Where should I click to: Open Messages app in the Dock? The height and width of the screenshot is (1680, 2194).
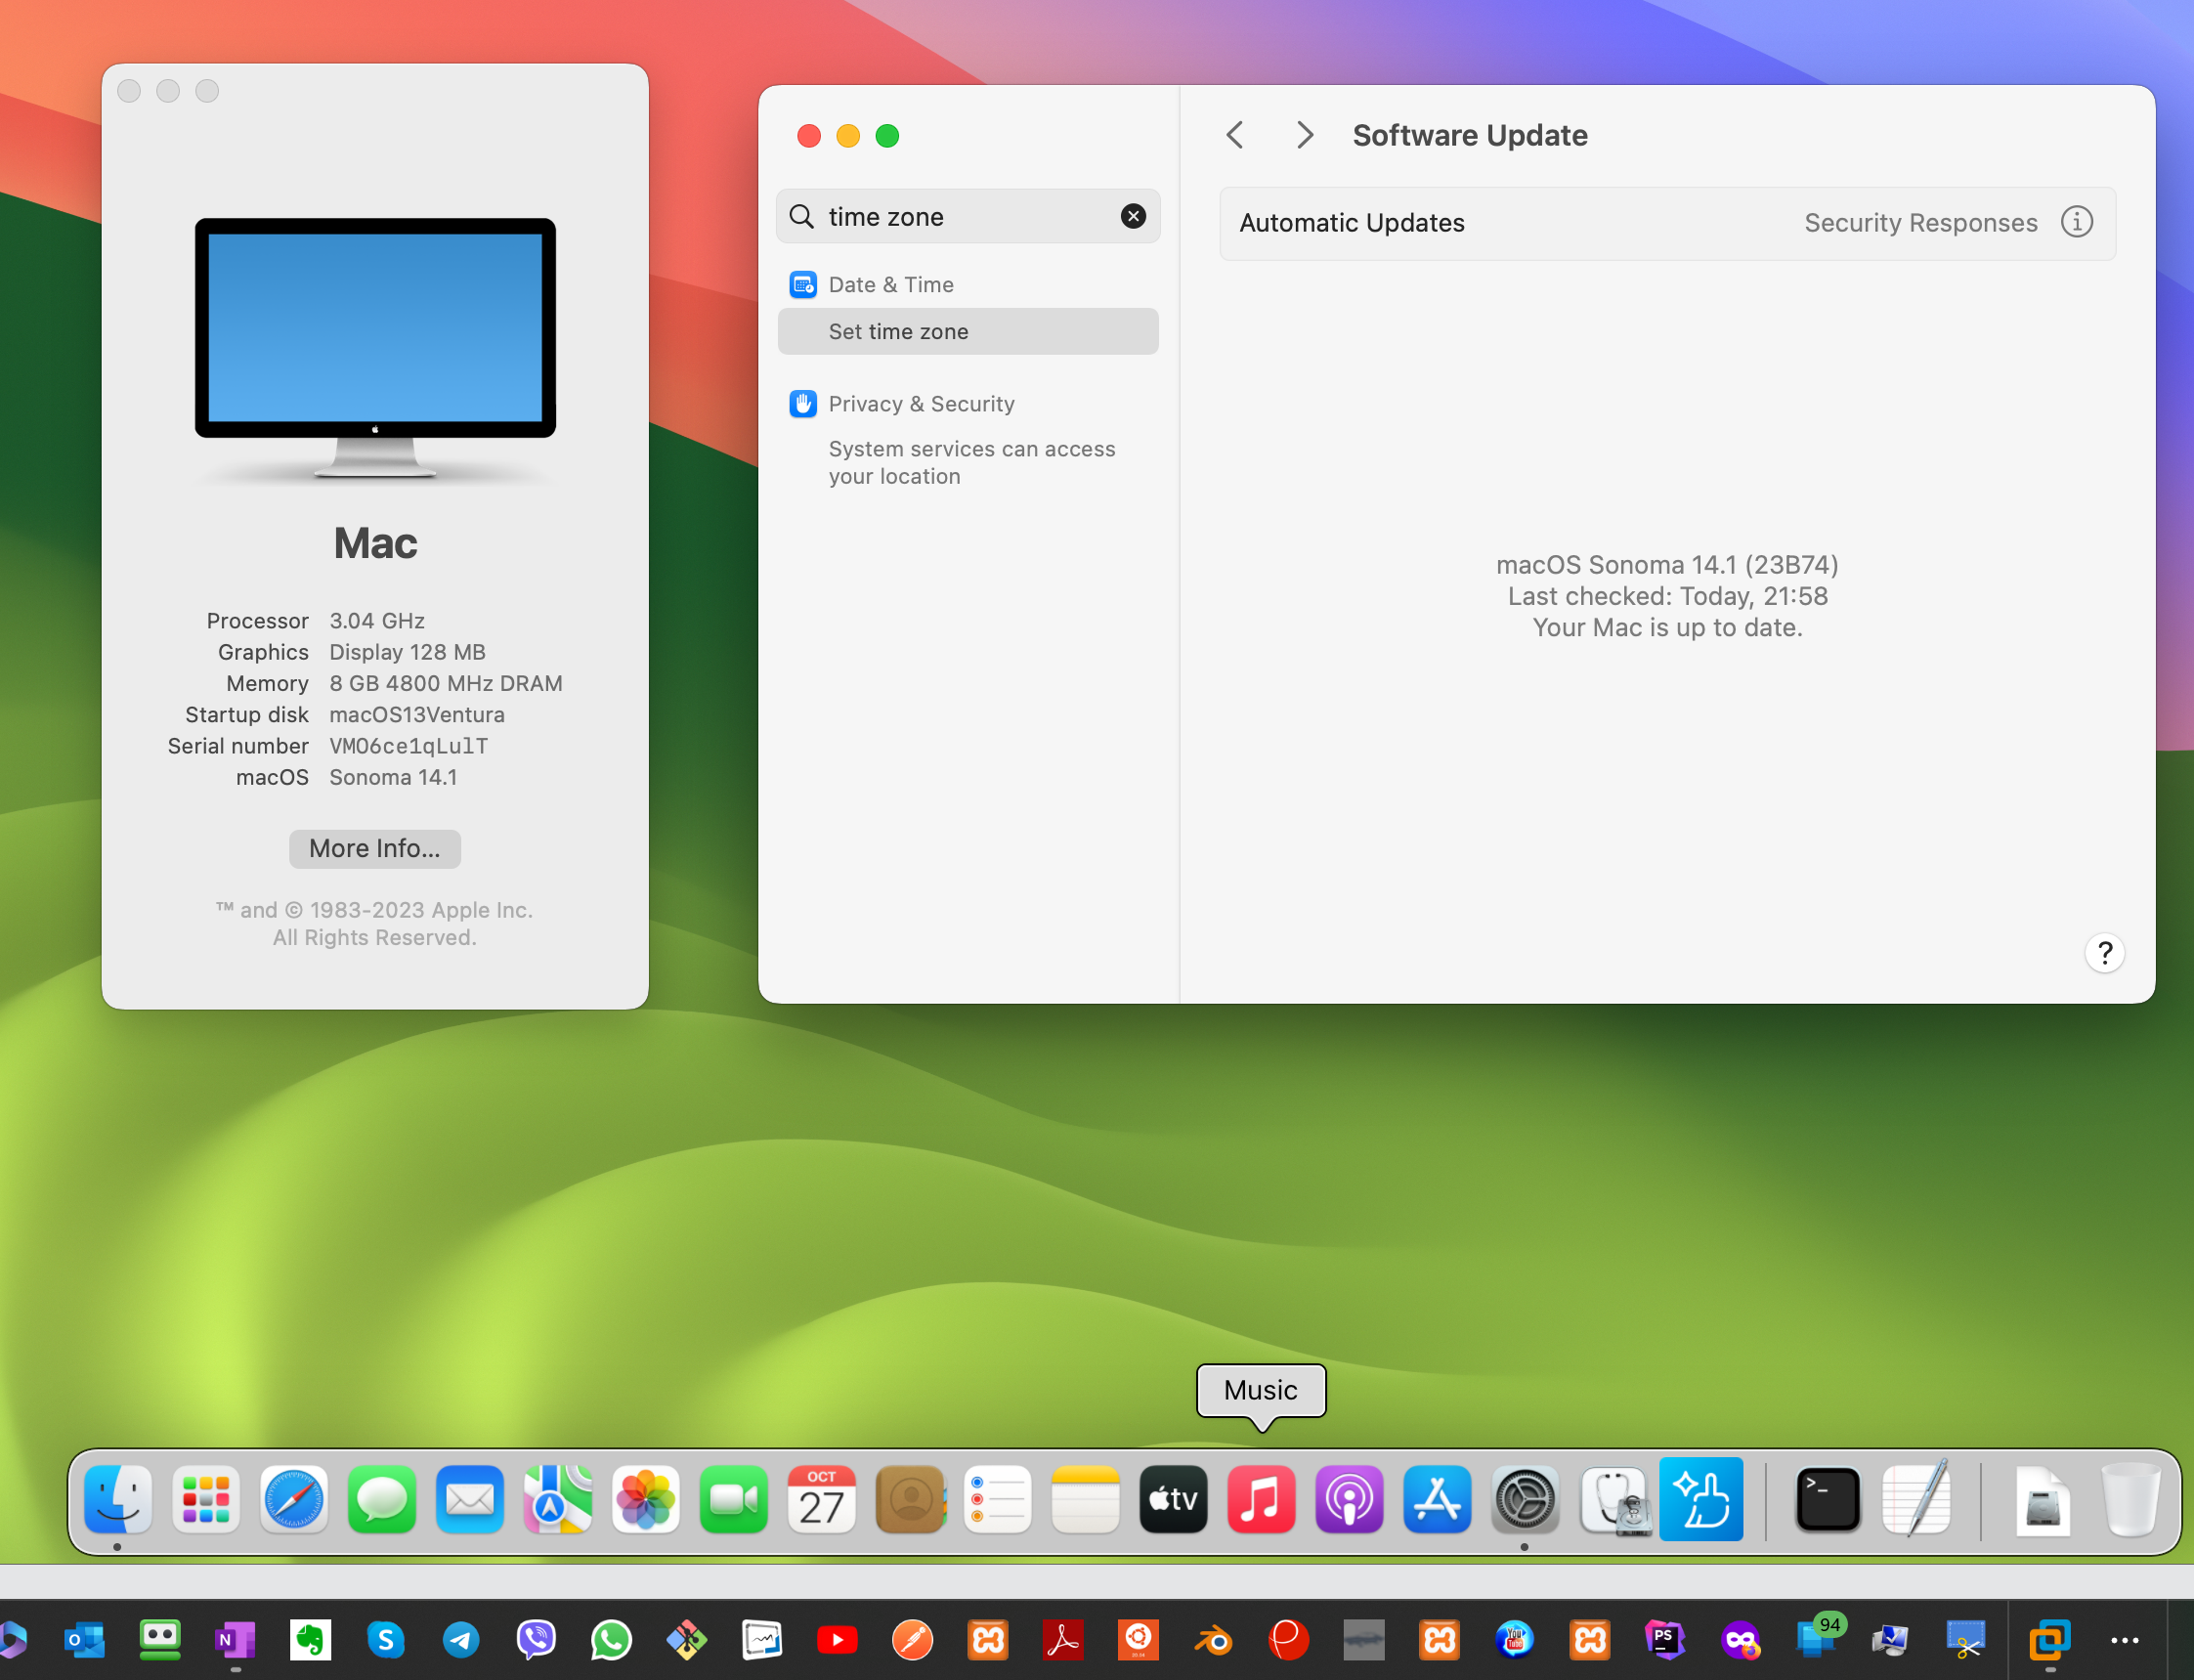pos(382,1499)
